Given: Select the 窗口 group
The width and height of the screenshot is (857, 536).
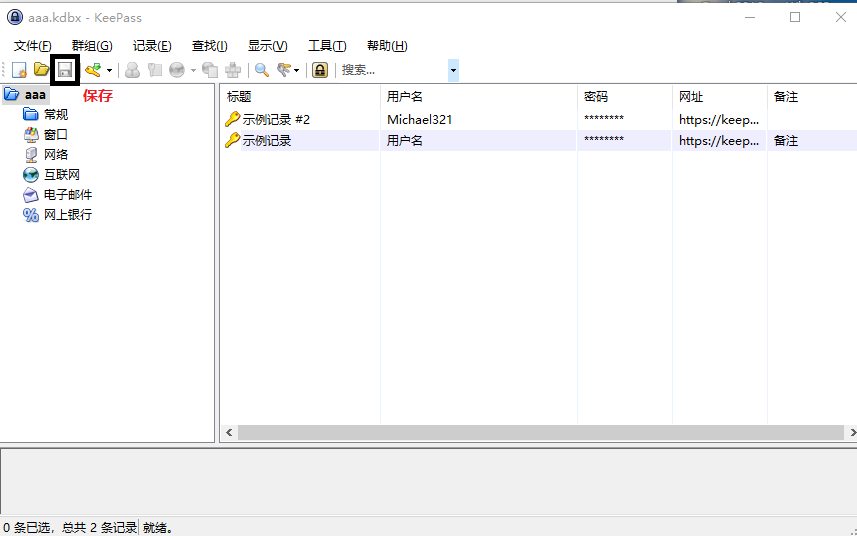Looking at the screenshot, I should point(56,134).
